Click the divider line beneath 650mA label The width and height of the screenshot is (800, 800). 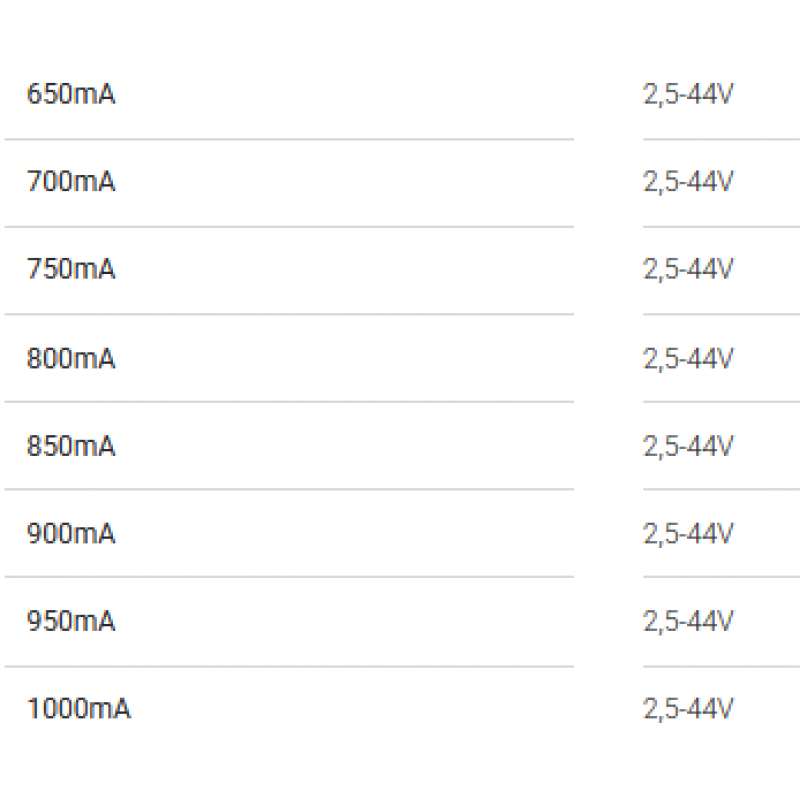pos(288,139)
